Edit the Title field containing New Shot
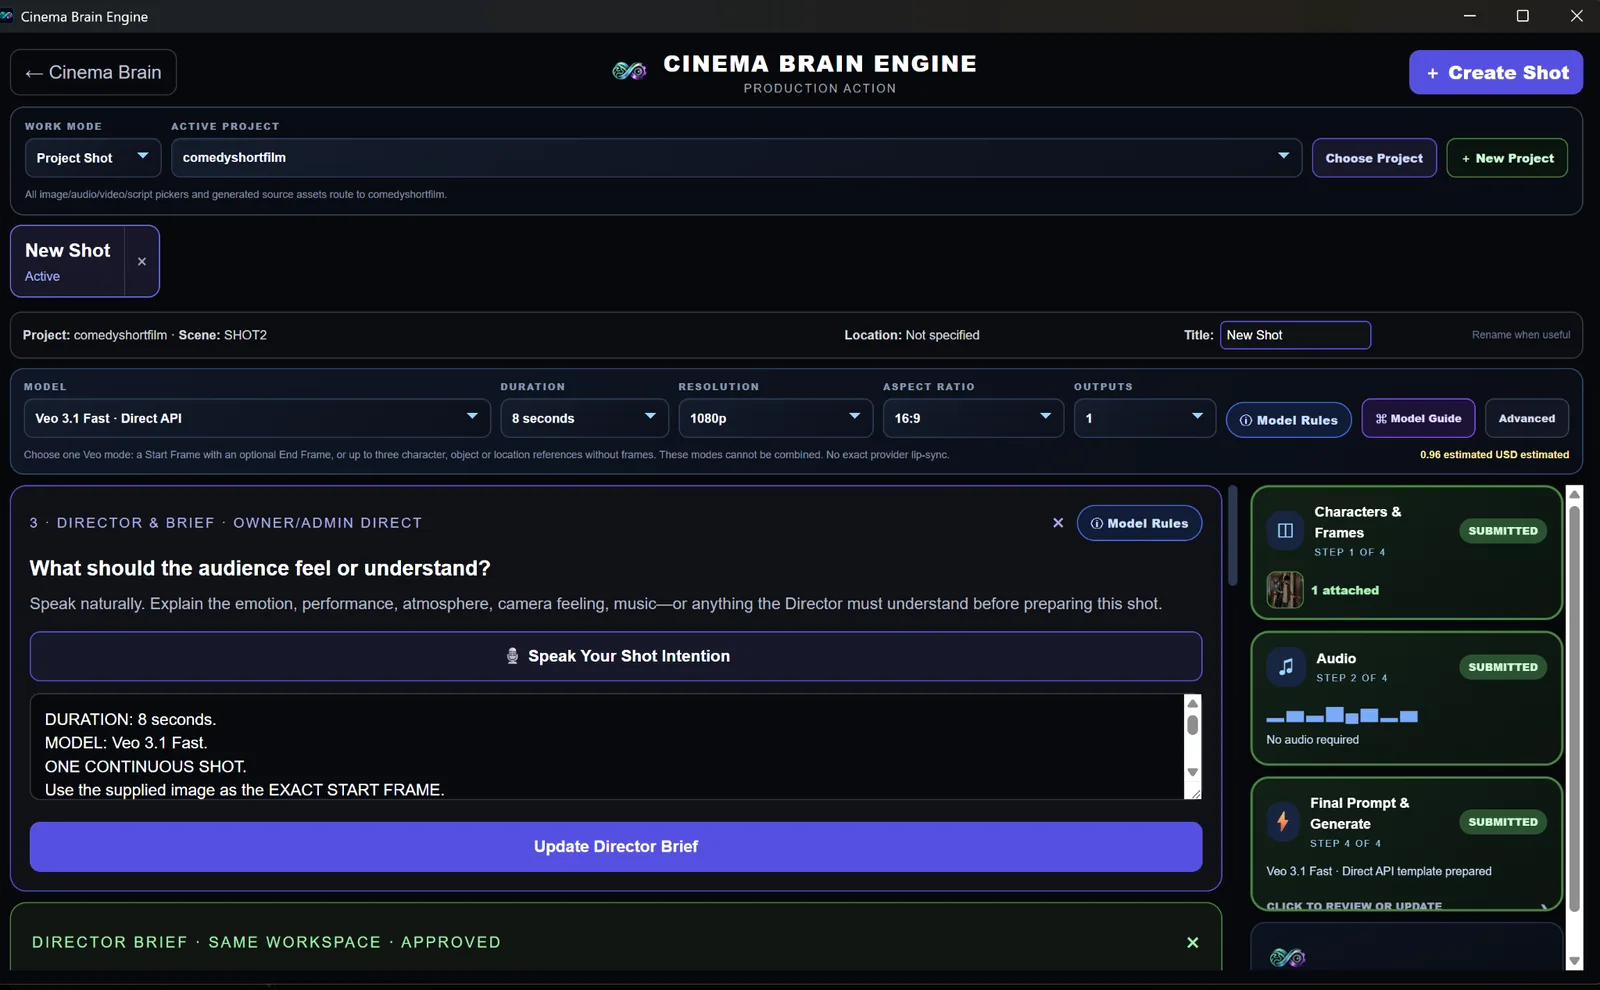This screenshot has height=990, width=1600. tap(1295, 335)
